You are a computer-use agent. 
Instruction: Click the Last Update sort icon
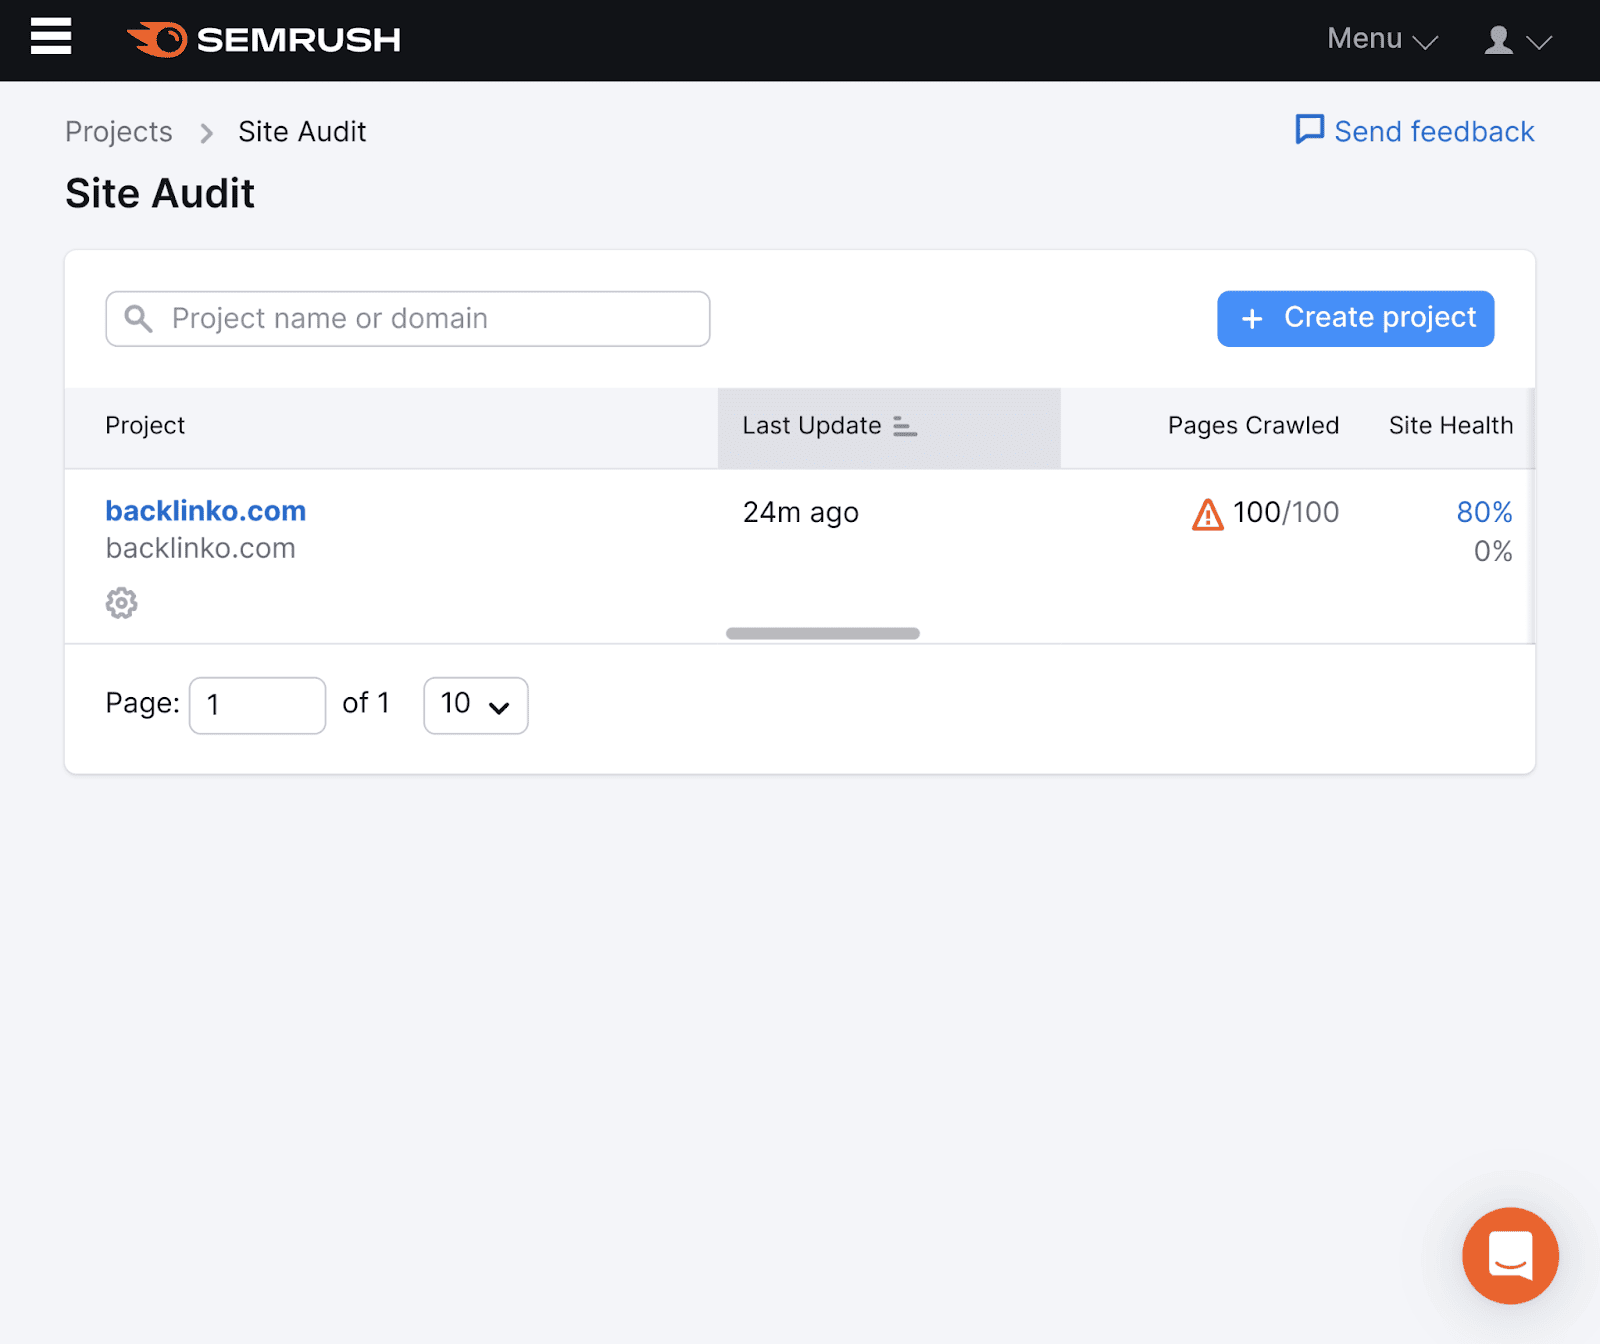pos(905,427)
